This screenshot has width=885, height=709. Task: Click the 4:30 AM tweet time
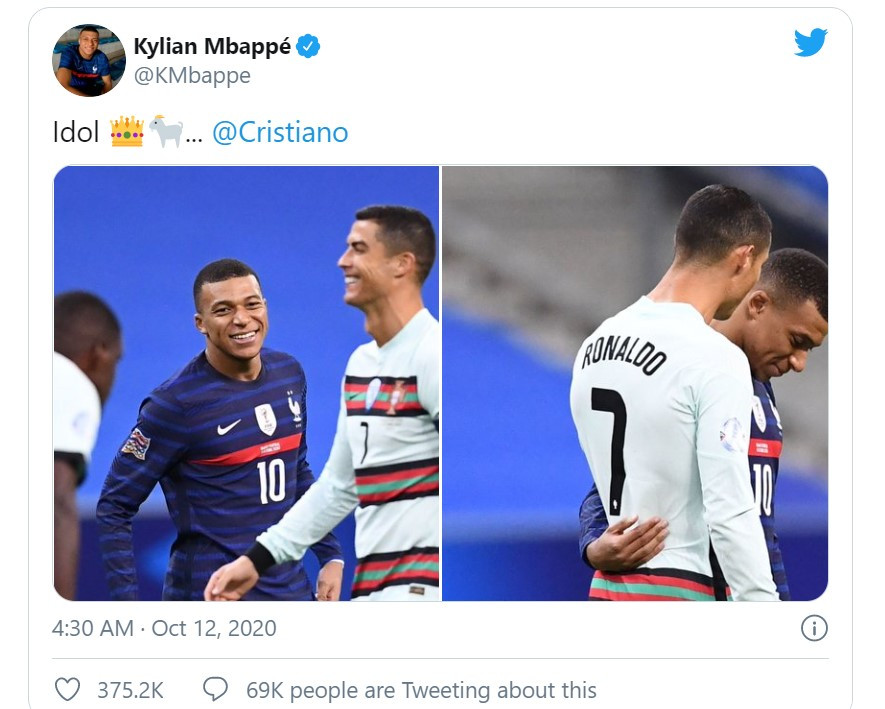coord(92,628)
